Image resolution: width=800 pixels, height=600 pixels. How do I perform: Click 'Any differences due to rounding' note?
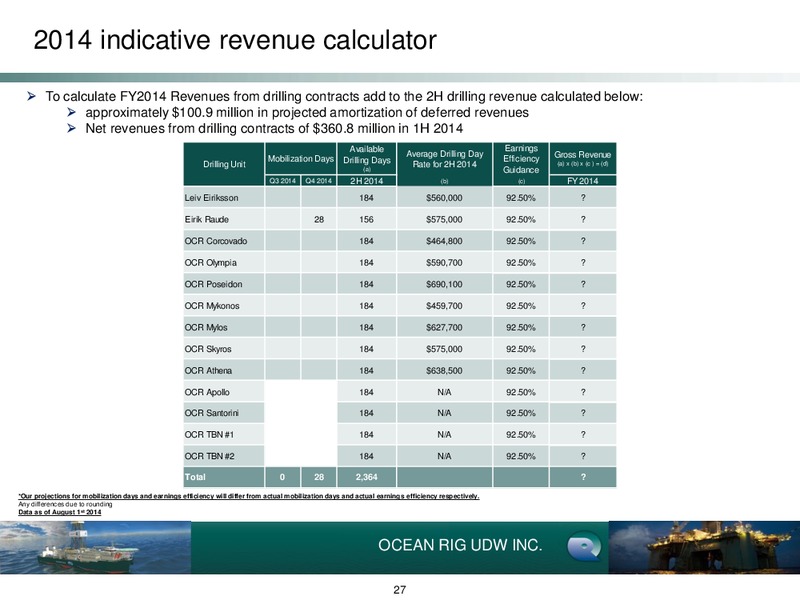point(65,504)
